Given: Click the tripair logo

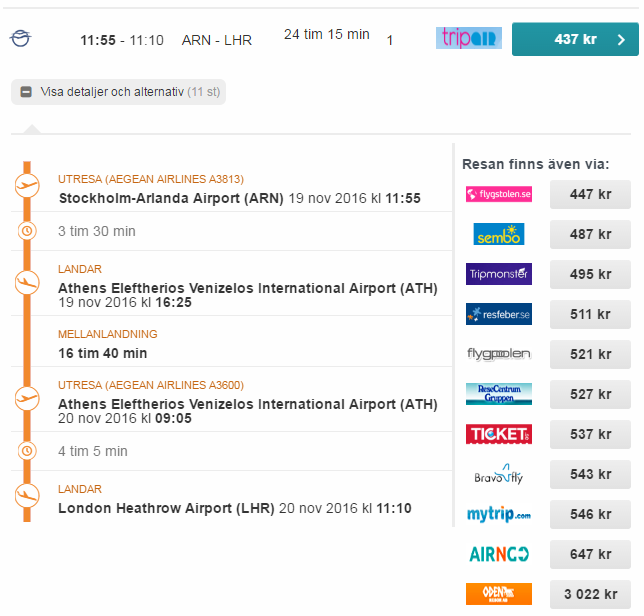Looking at the screenshot, I should (x=468, y=39).
